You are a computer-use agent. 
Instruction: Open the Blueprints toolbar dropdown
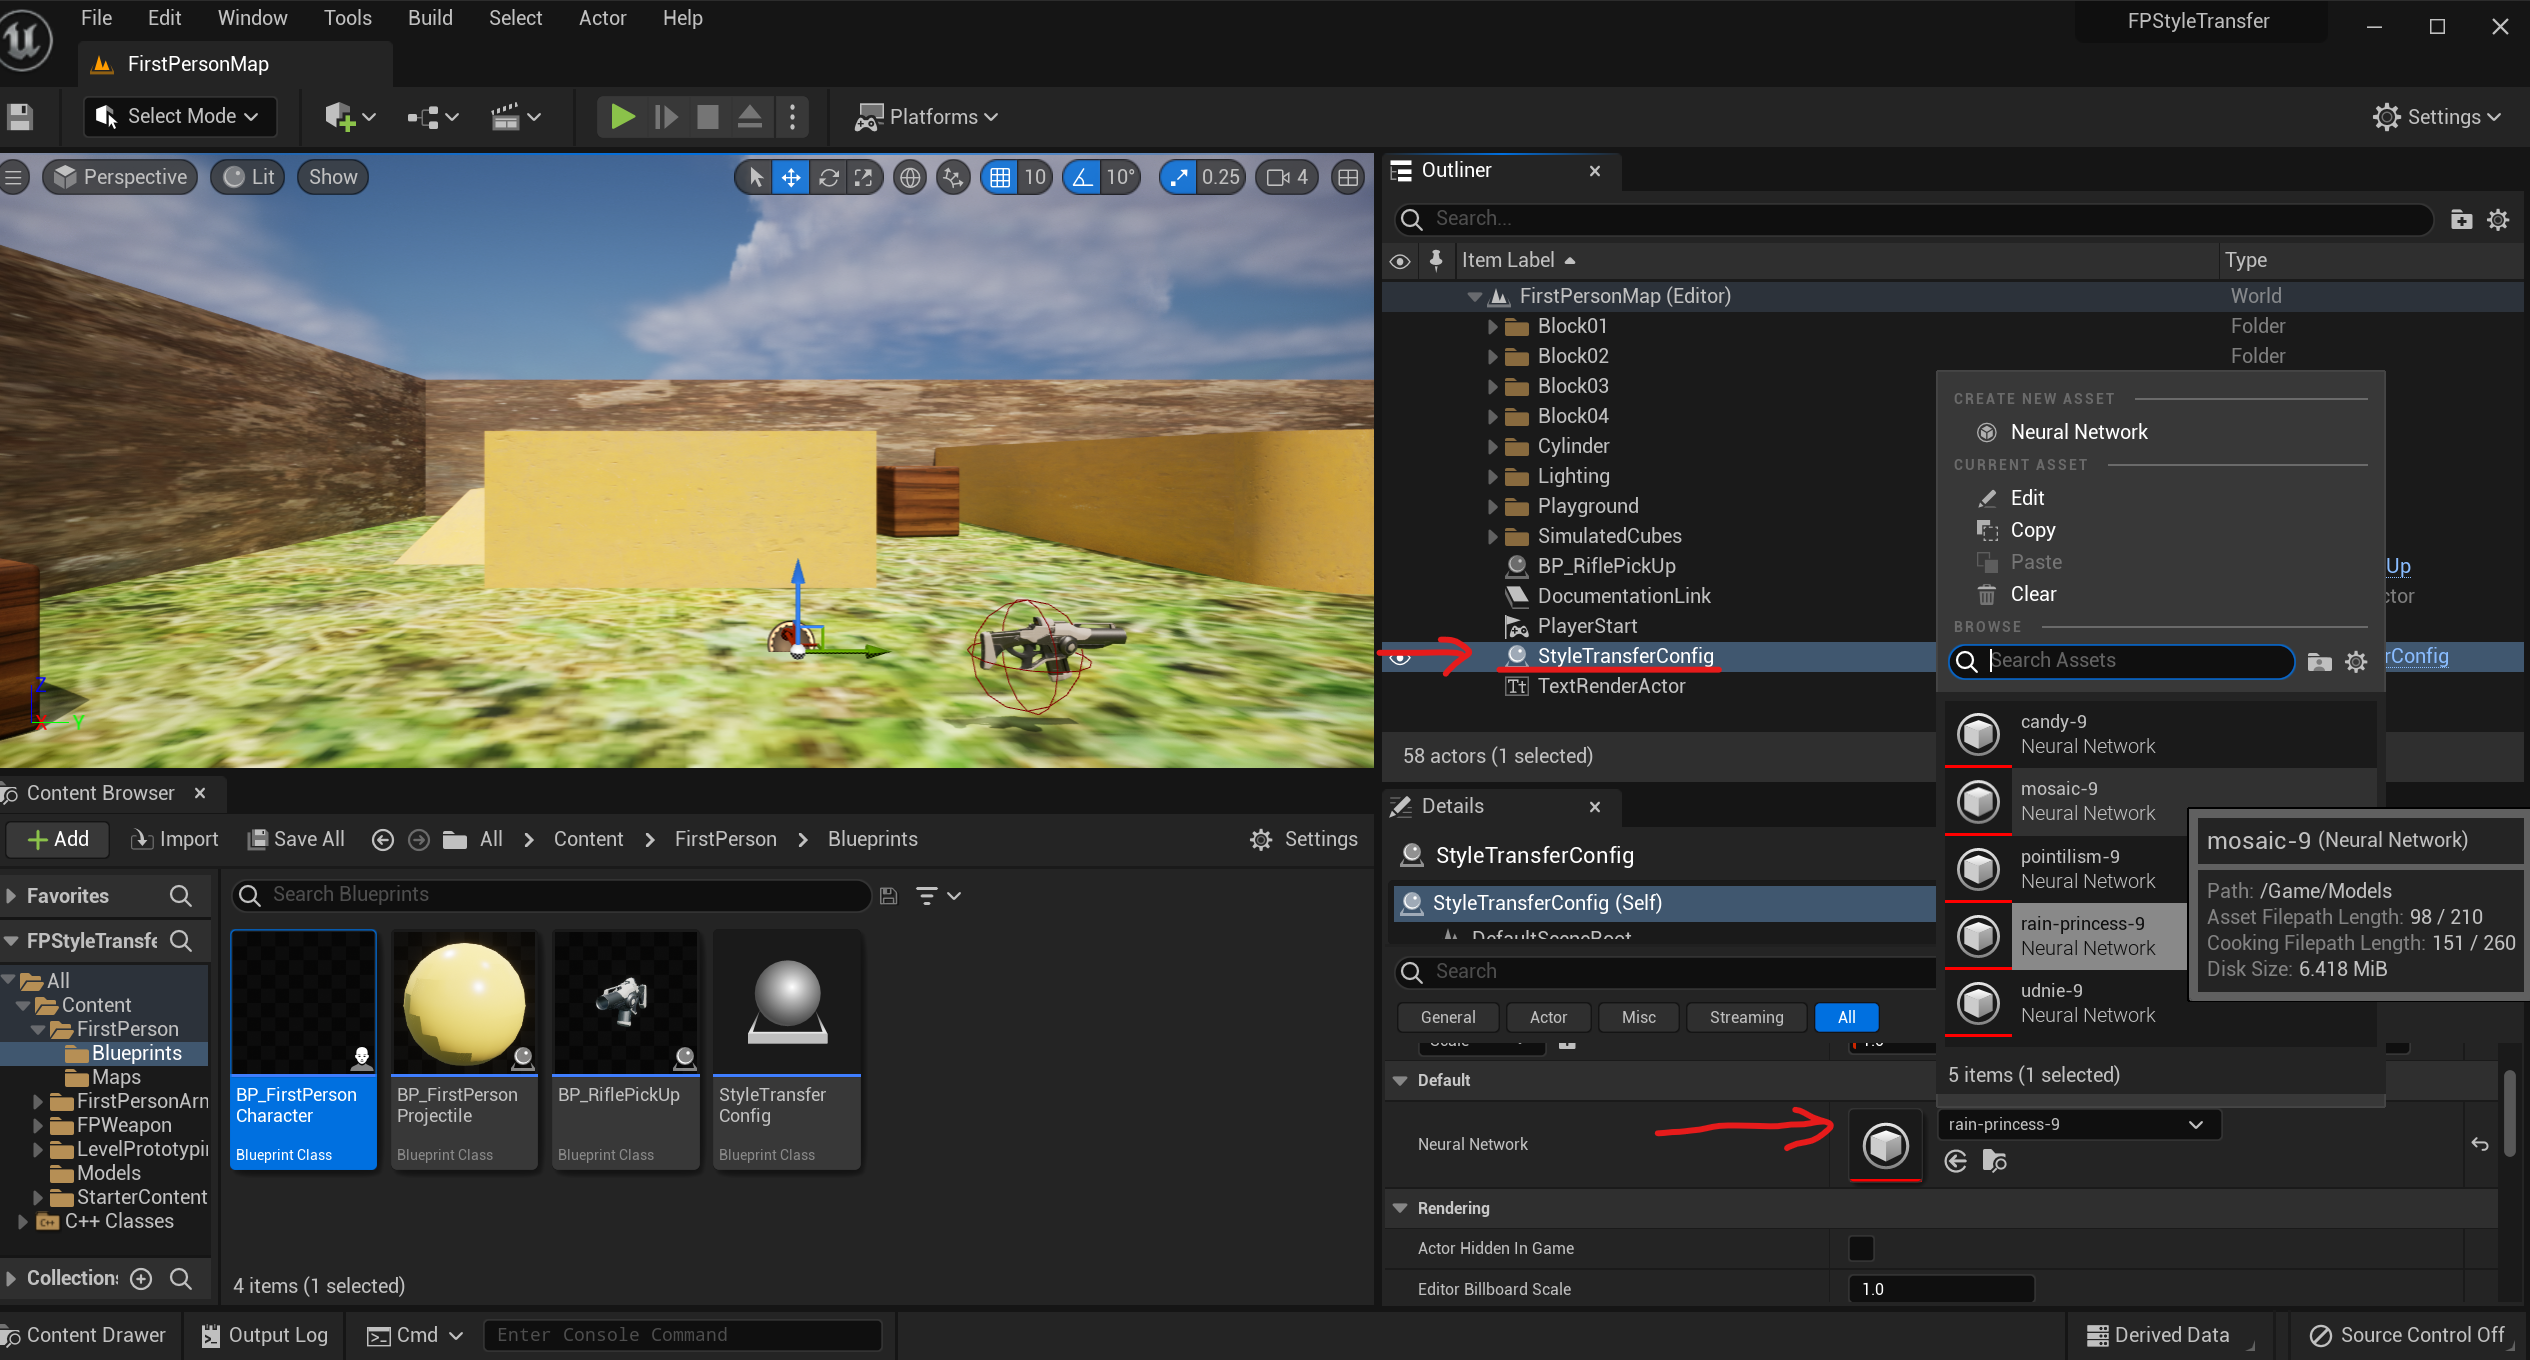pos(433,117)
